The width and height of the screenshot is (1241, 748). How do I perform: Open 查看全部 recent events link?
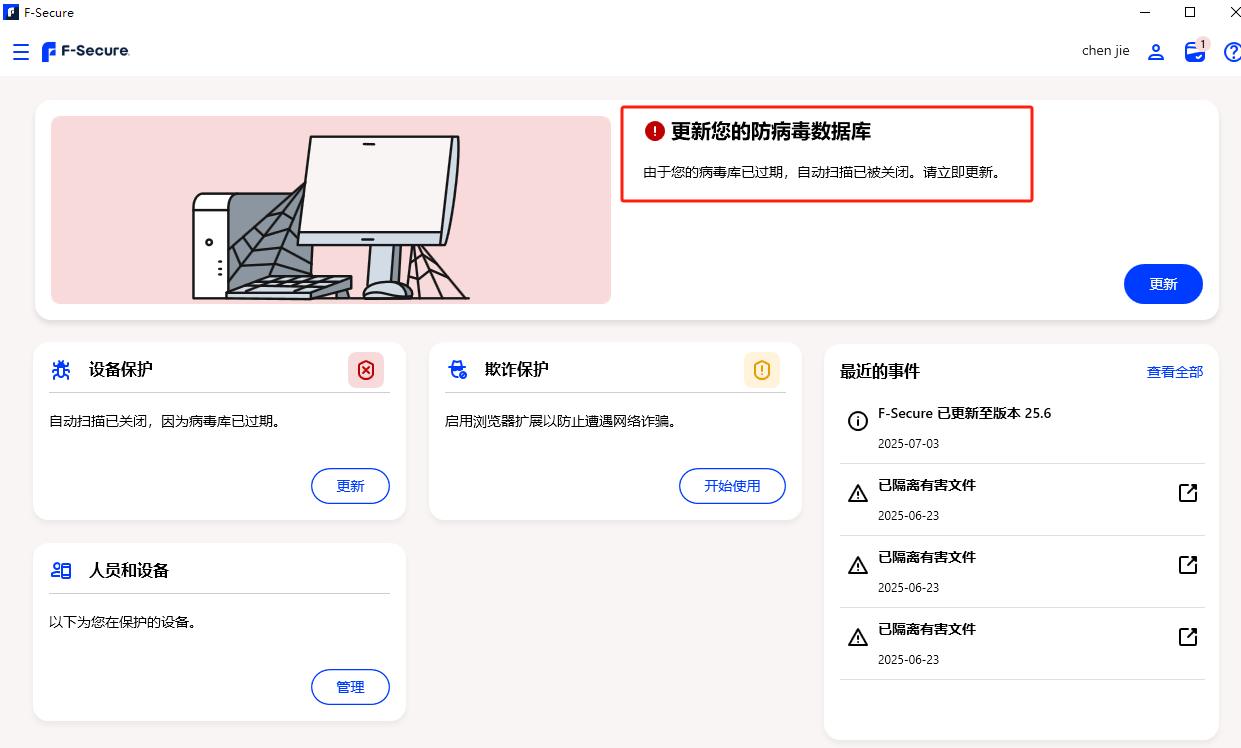tap(1175, 372)
